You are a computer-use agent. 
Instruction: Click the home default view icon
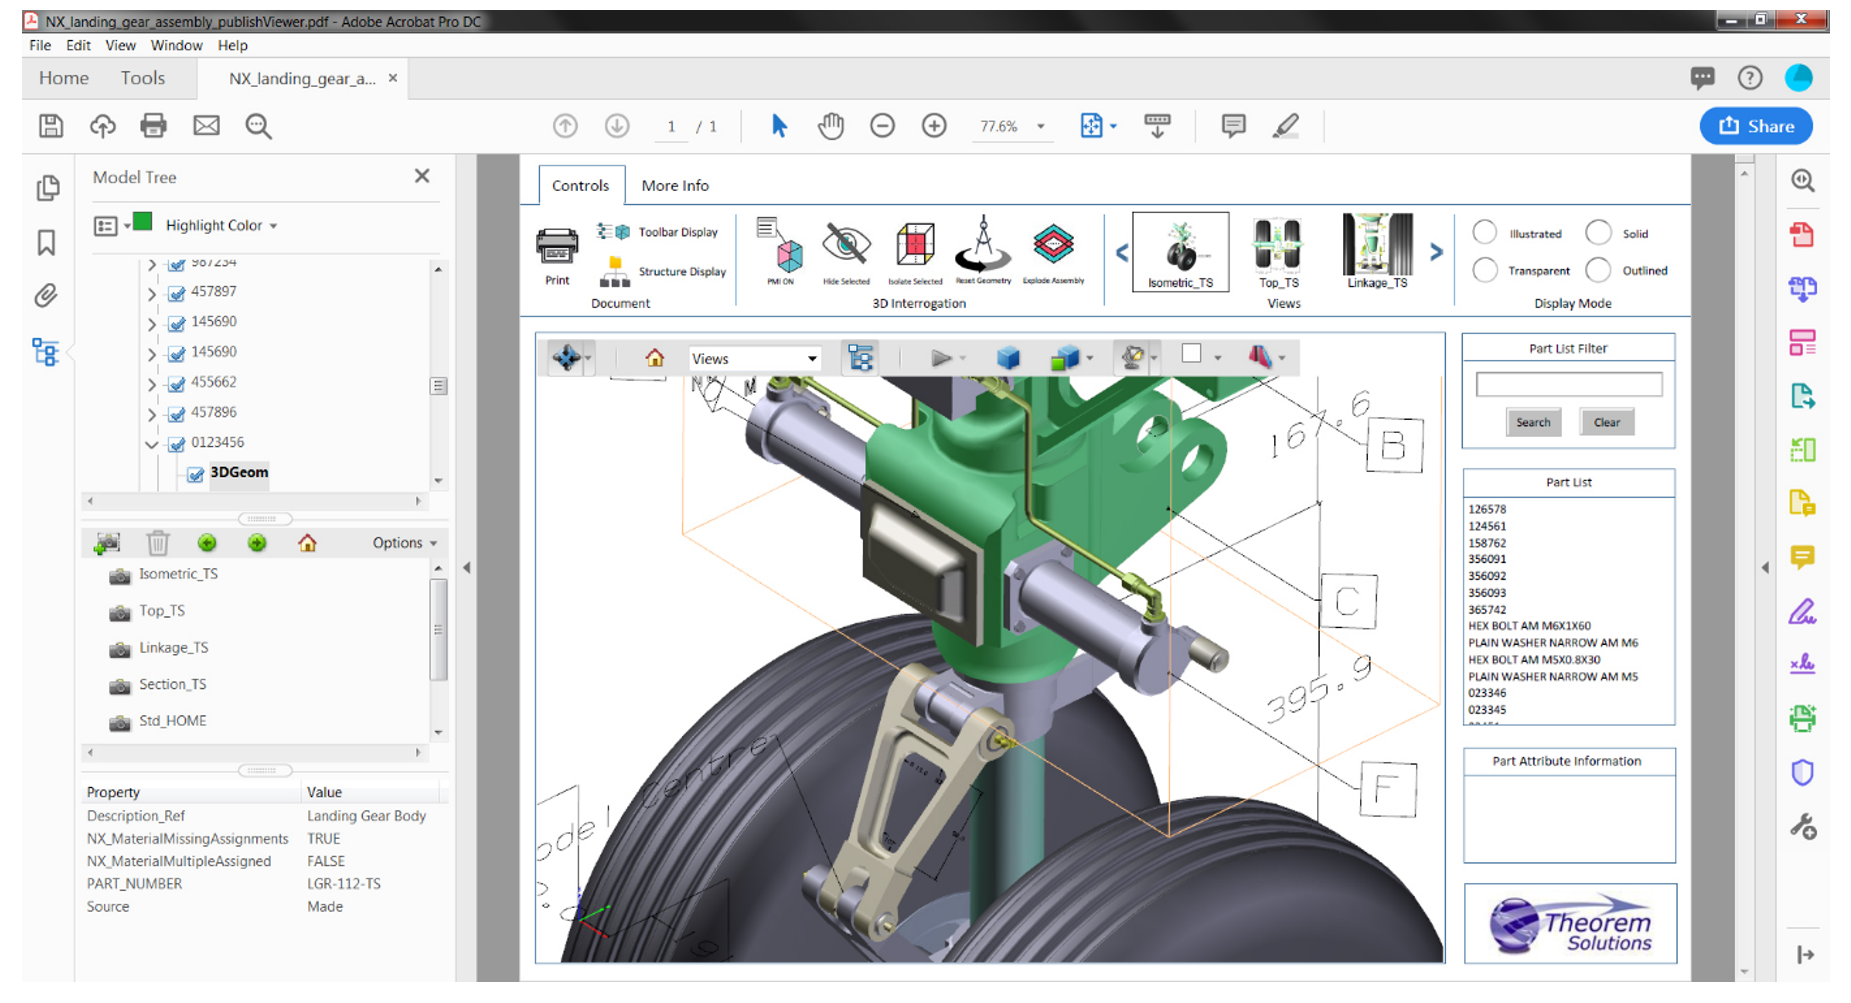[655, 358]
